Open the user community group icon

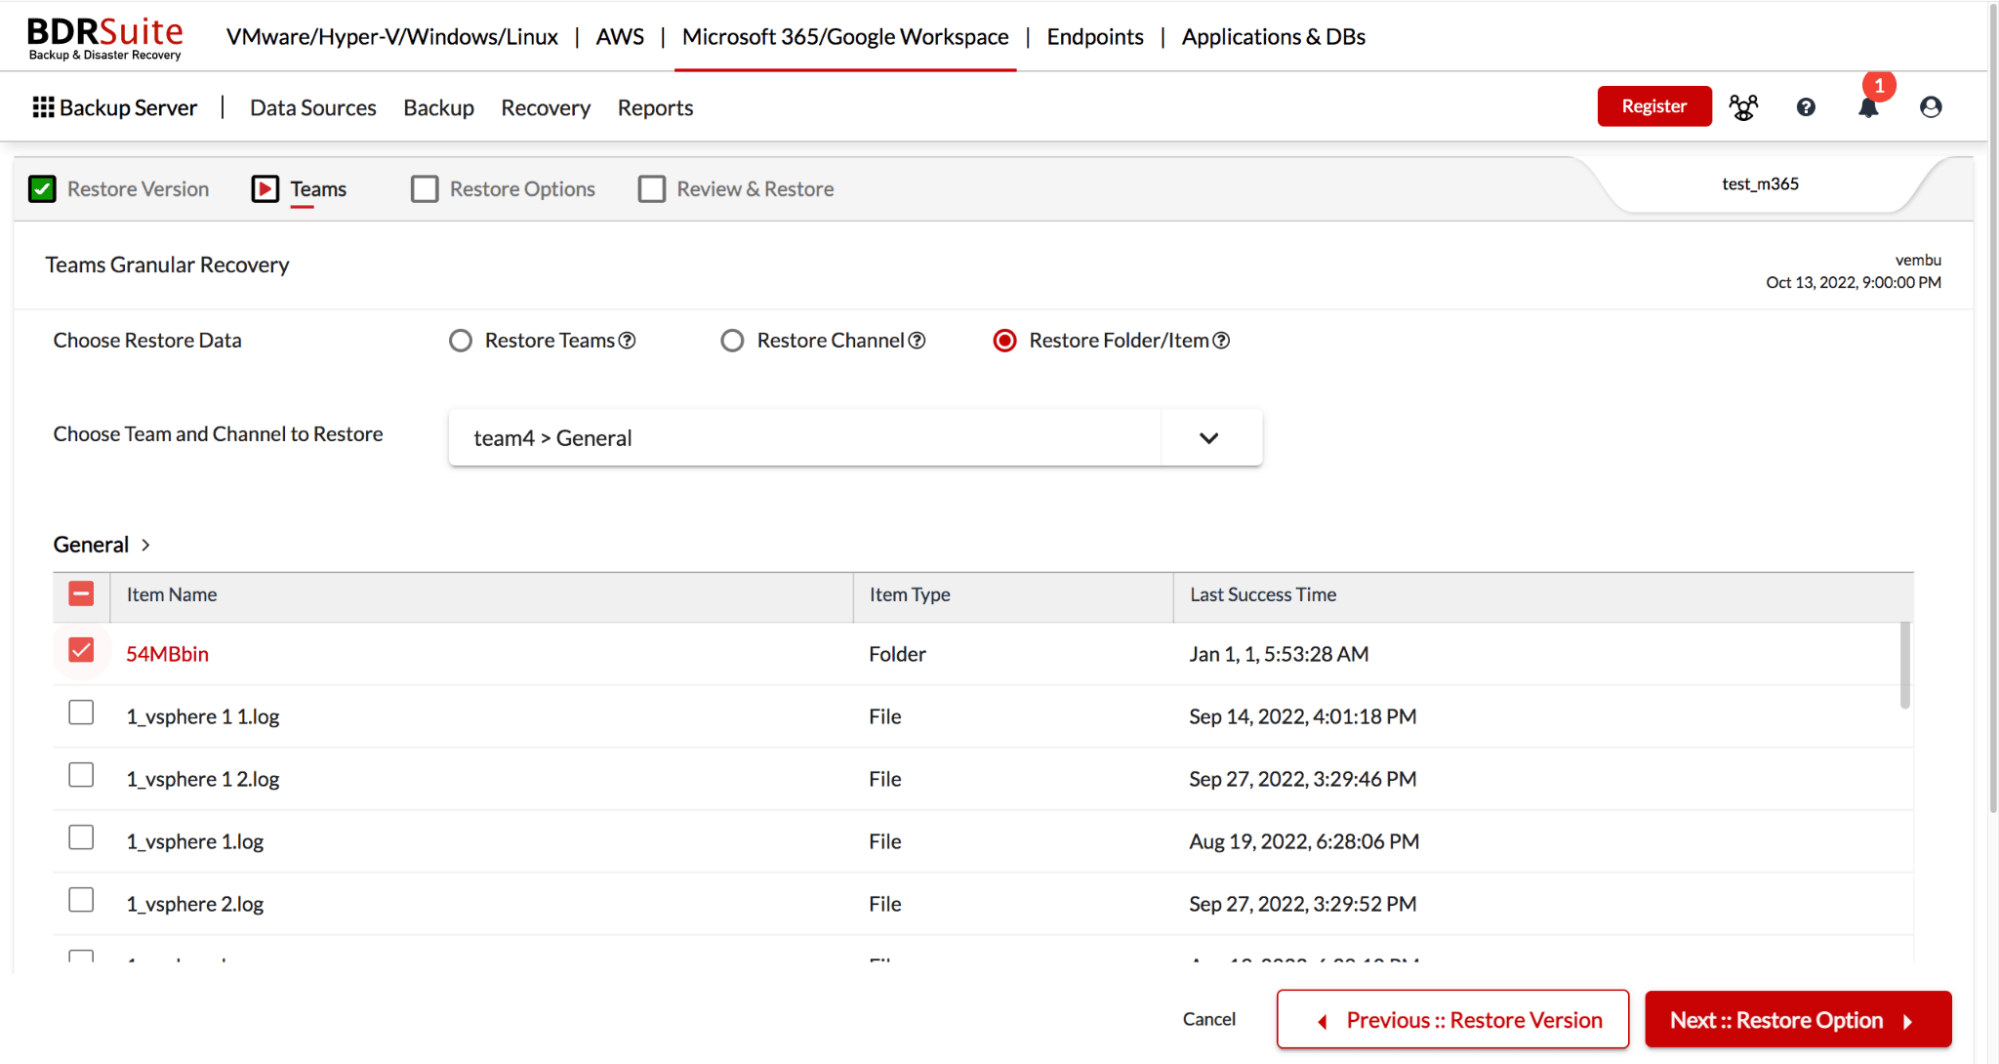(1743, 107)
